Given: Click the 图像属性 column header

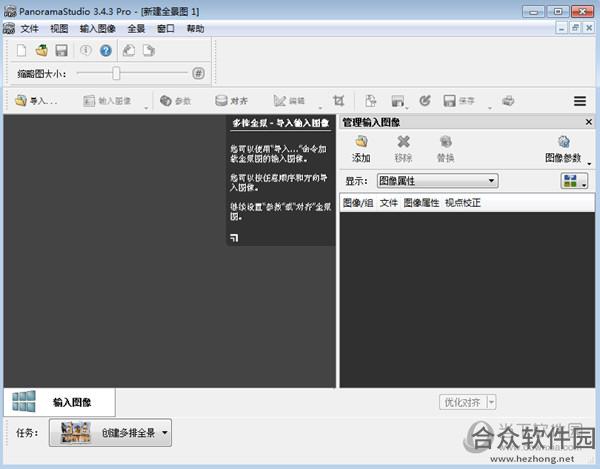Looking at the screenshot, I should (x=421, y=203).
